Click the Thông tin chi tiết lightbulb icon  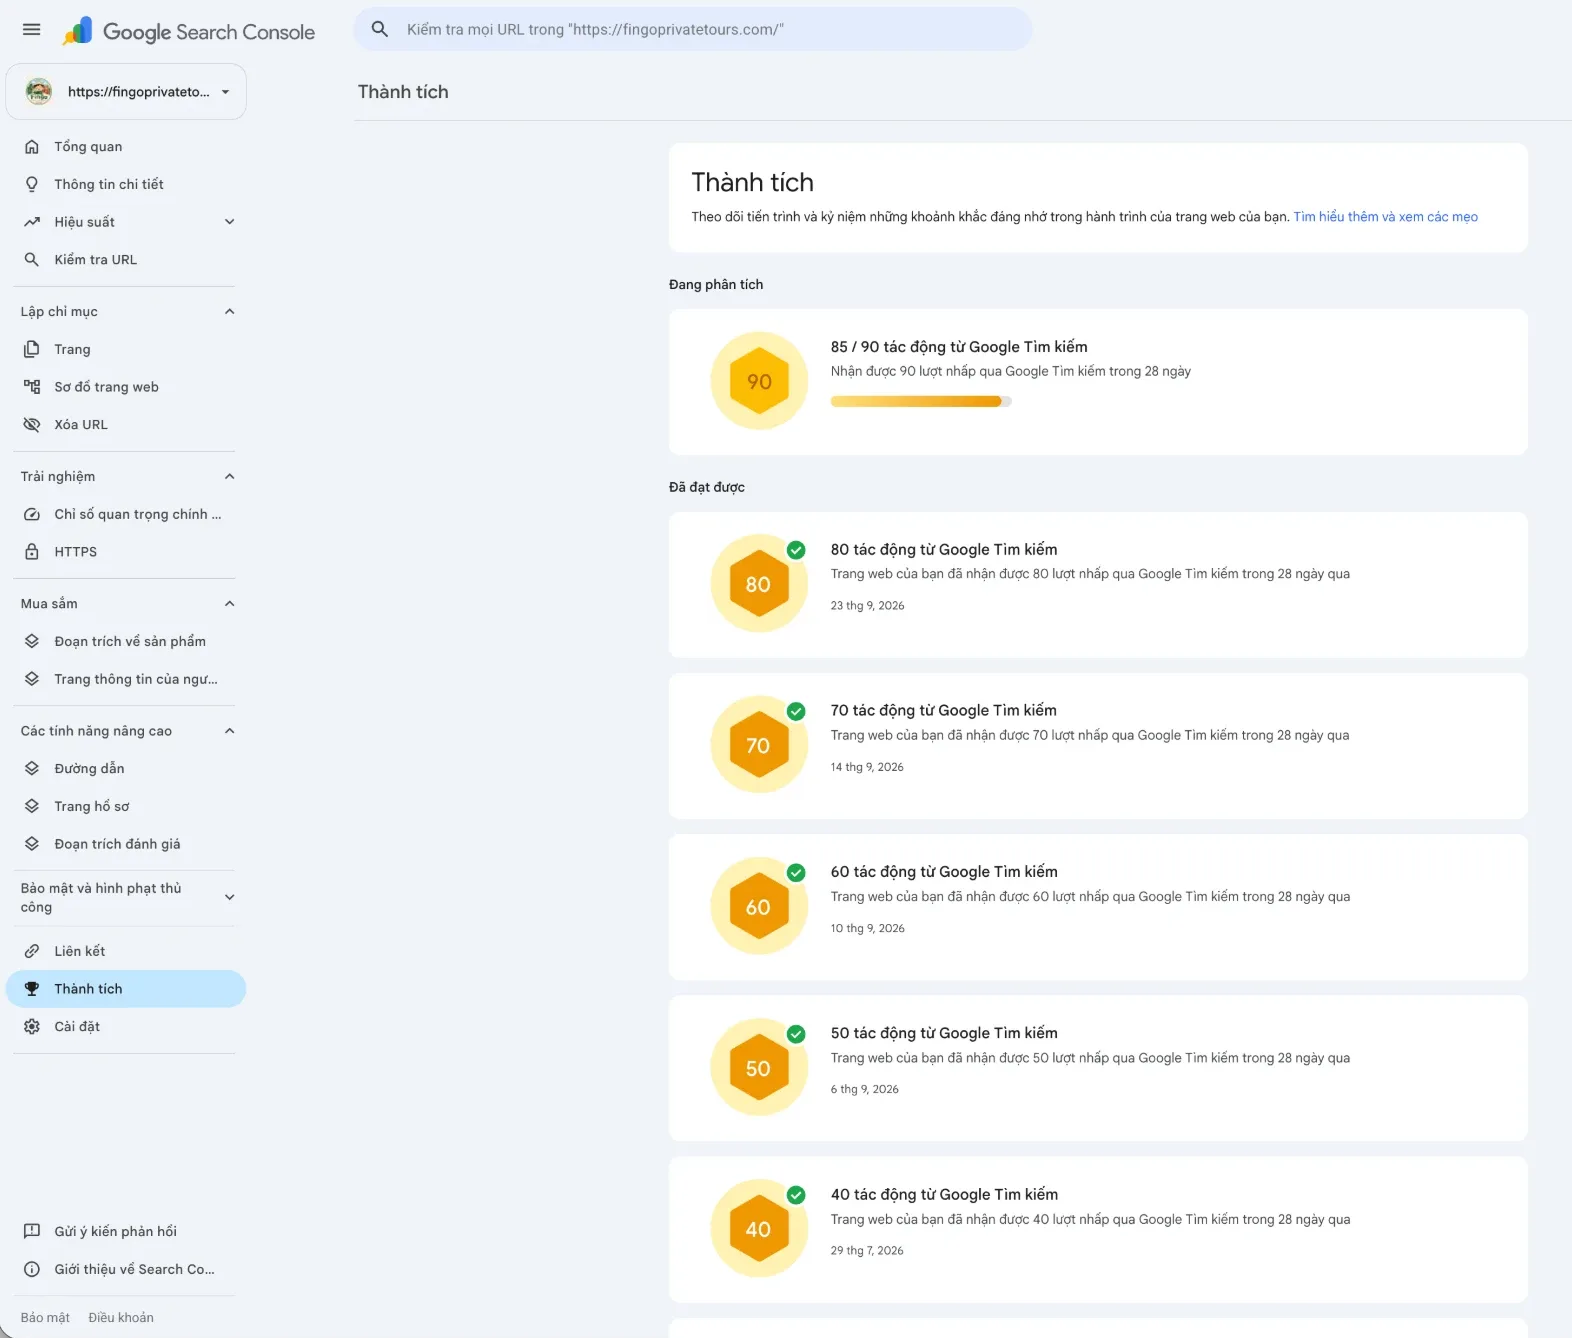coord(32,184)
